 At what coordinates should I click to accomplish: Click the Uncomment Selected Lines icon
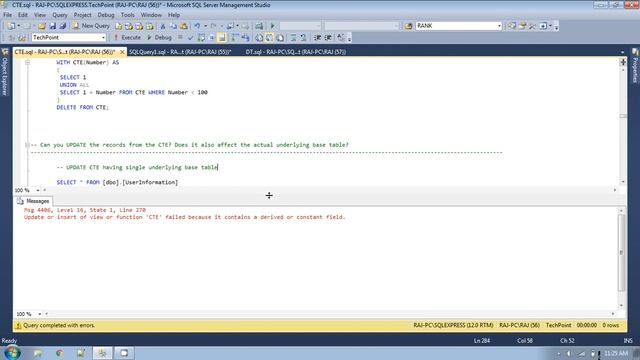click(x=303, y=38)
